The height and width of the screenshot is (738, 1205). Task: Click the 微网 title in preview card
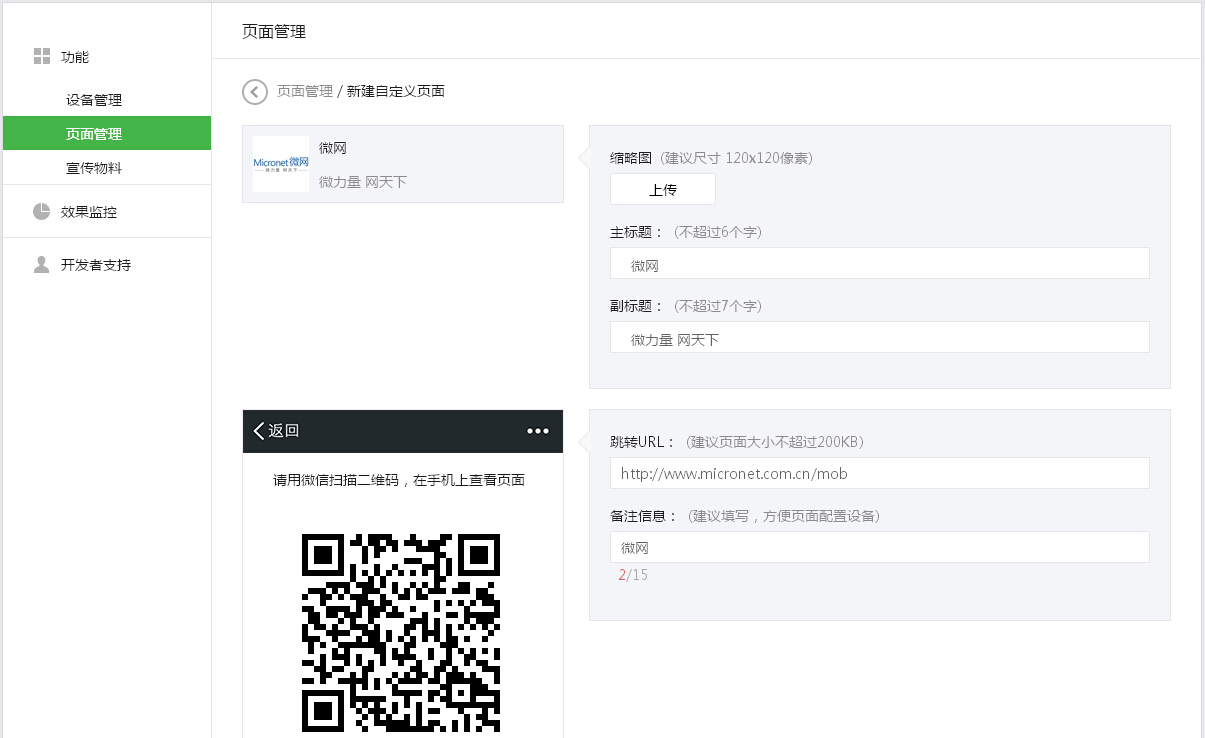(333, 148)
